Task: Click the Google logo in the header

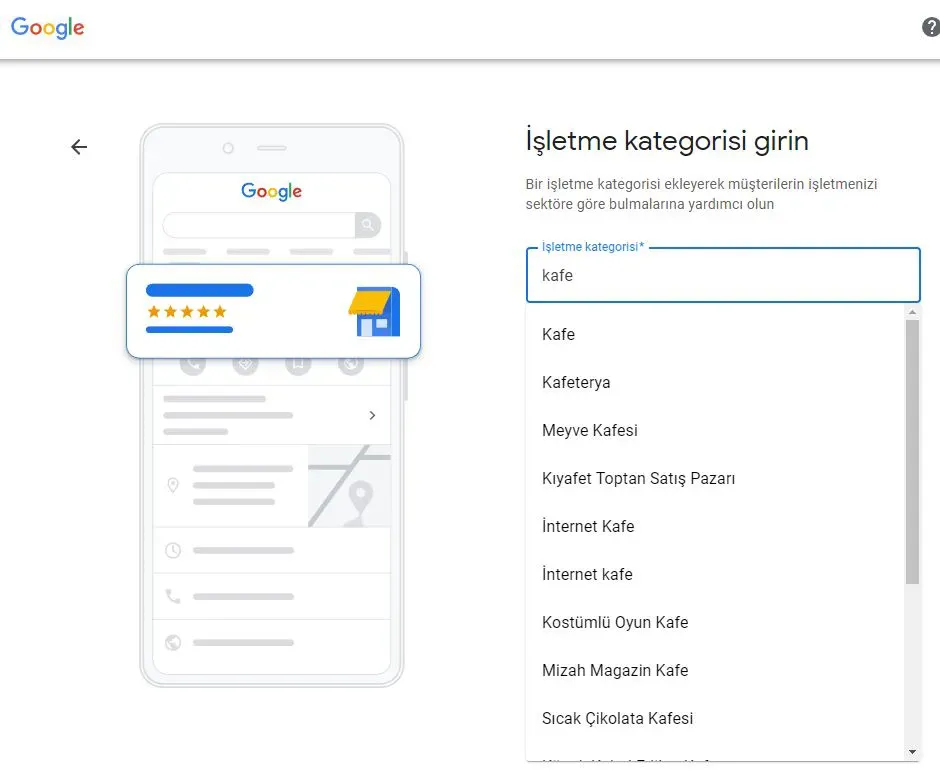Action: click(48, 28)
